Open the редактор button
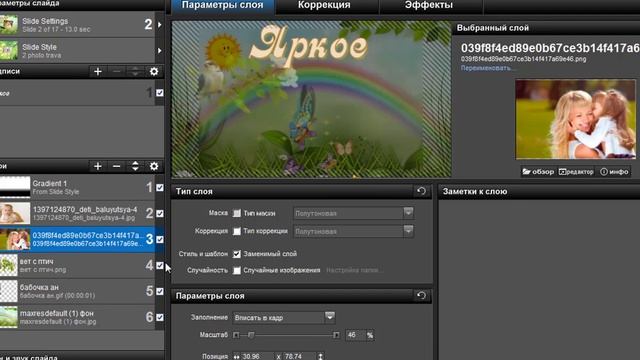Viewport: 640px width, 360px height. coord(576,172)
